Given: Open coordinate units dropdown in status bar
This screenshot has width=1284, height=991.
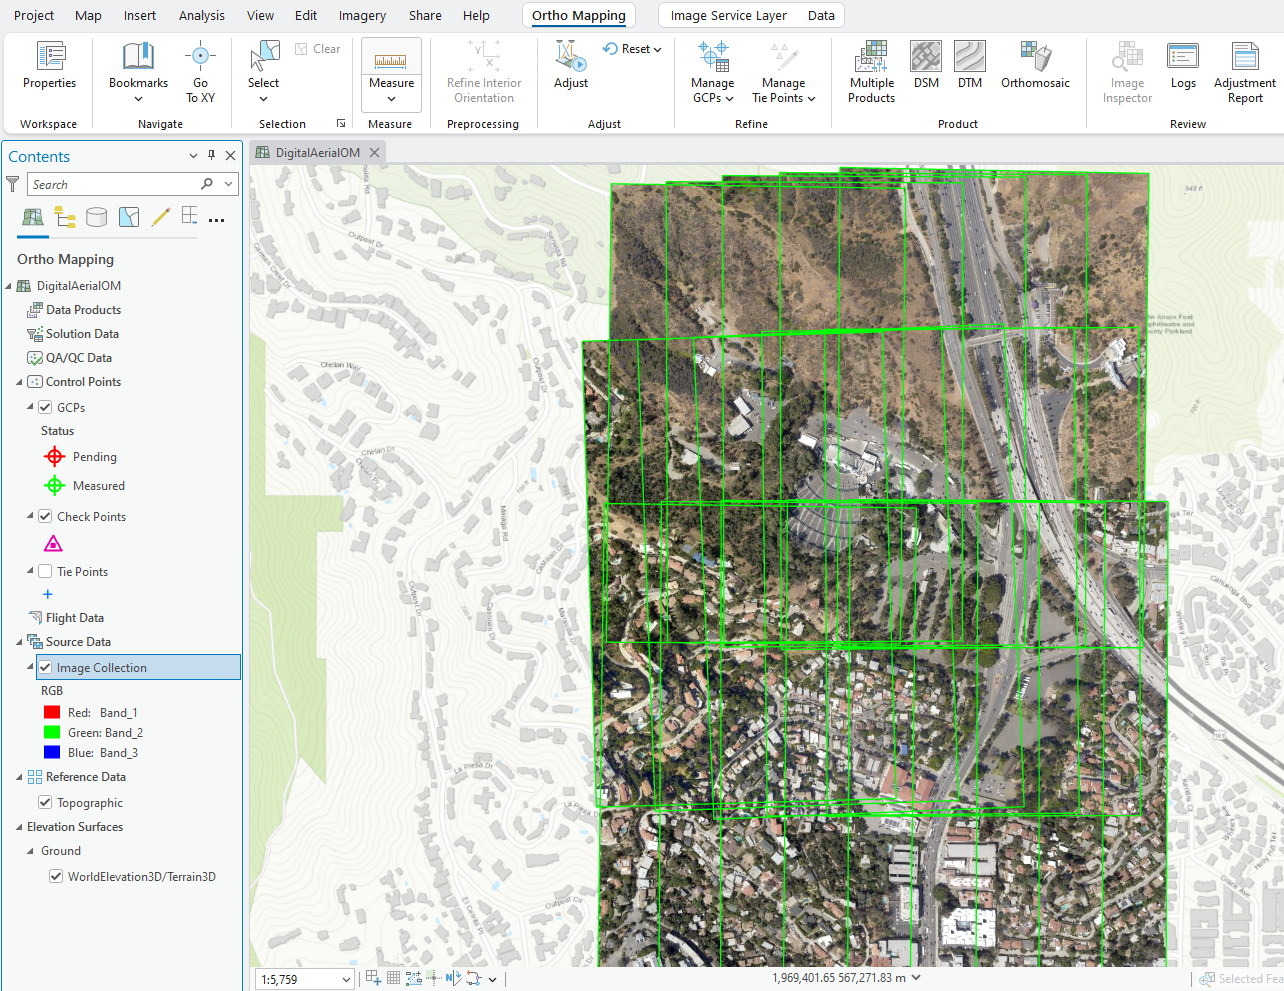Looking at the screenshot, I should click(916, 978).
